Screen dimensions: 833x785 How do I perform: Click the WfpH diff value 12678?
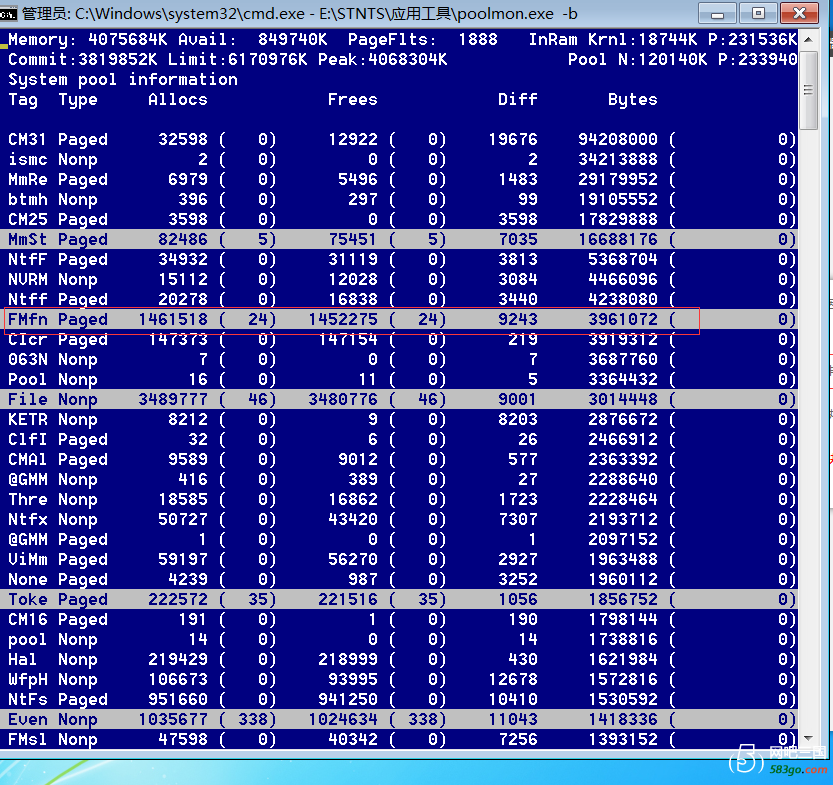pyautogui.click(x=513, y=680)
